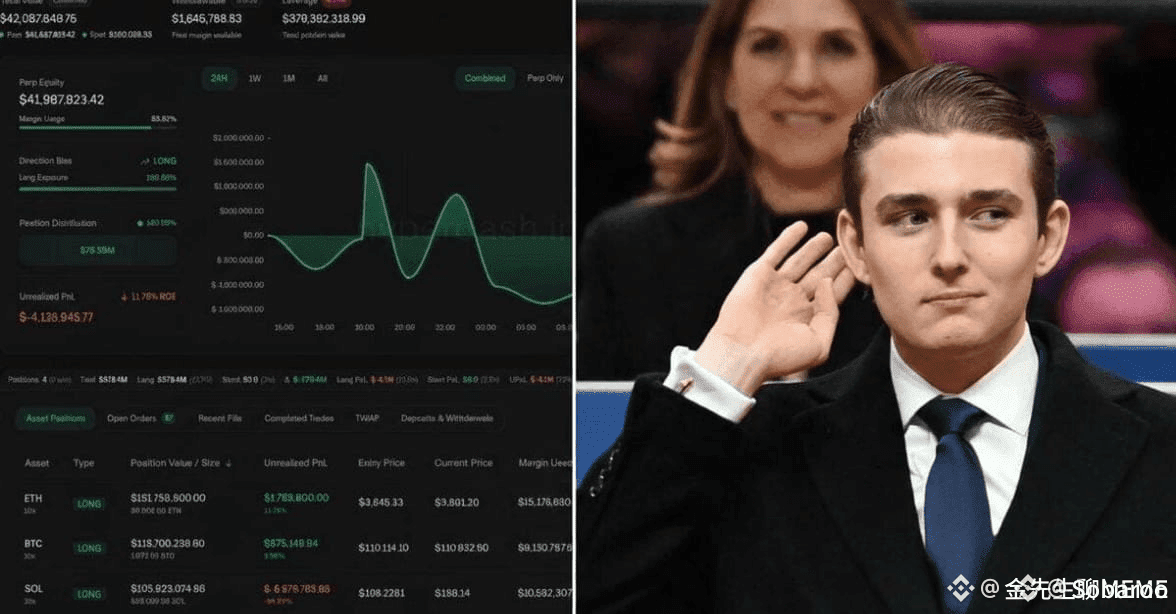Choose the All chart range
The width and height of the screenshot is (1176, 614).
point(322,79)
